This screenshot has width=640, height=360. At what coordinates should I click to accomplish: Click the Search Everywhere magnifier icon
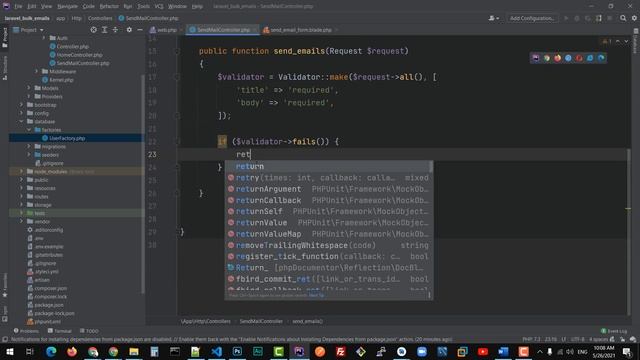(x=623, y=18)
